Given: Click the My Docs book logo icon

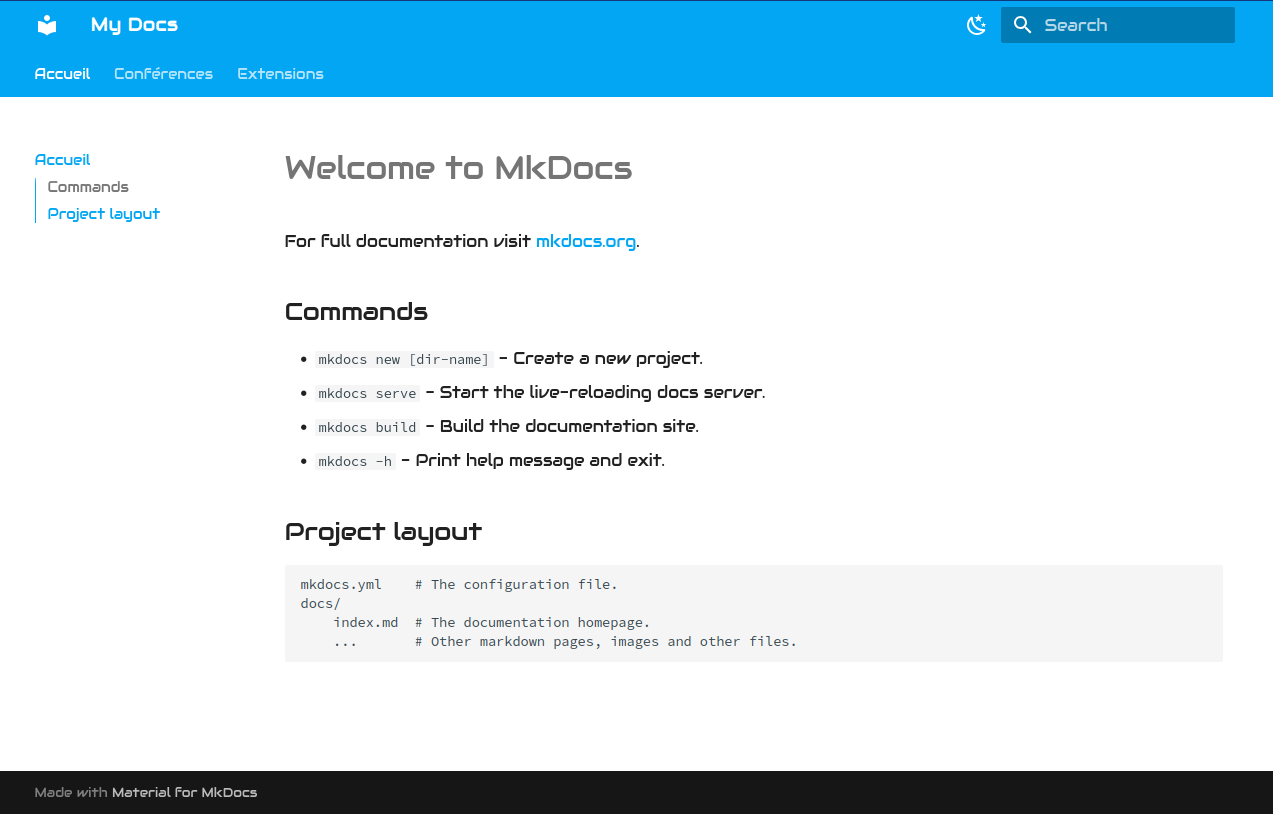Looking at the screenshot, I should pos(47,25).
